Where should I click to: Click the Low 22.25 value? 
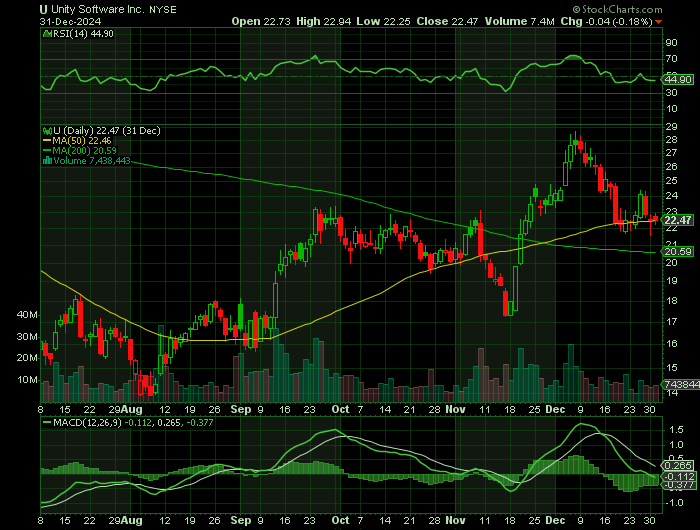point(383,21)
